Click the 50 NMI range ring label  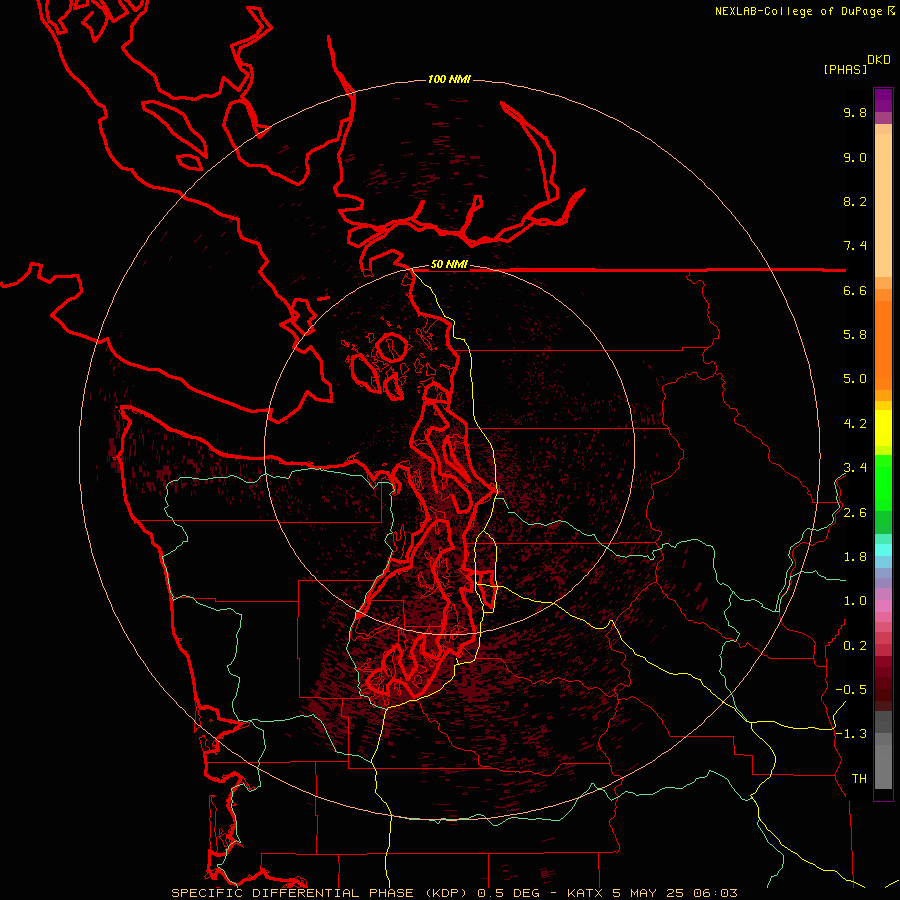click(x=449, y=265)
